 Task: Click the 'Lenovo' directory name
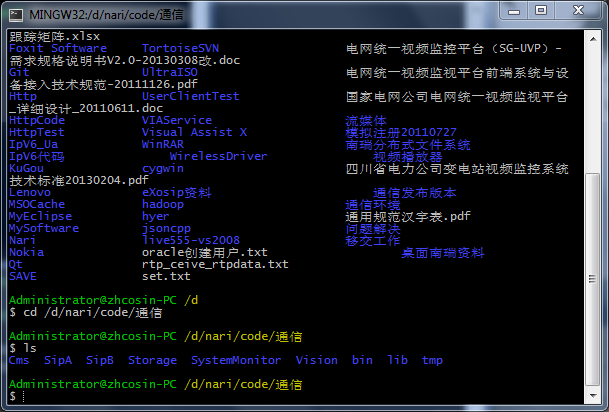[30, 193]
